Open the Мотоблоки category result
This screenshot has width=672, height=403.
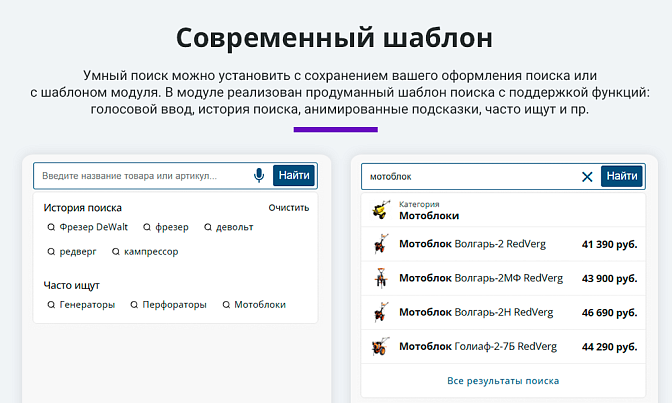pos(503,211)
